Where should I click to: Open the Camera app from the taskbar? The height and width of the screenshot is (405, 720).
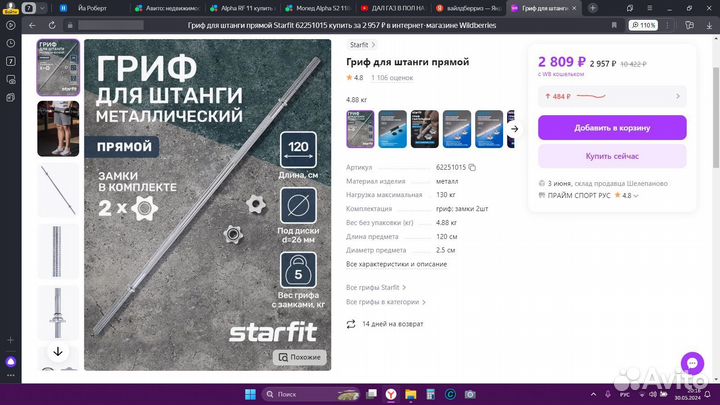coord(470,394)
